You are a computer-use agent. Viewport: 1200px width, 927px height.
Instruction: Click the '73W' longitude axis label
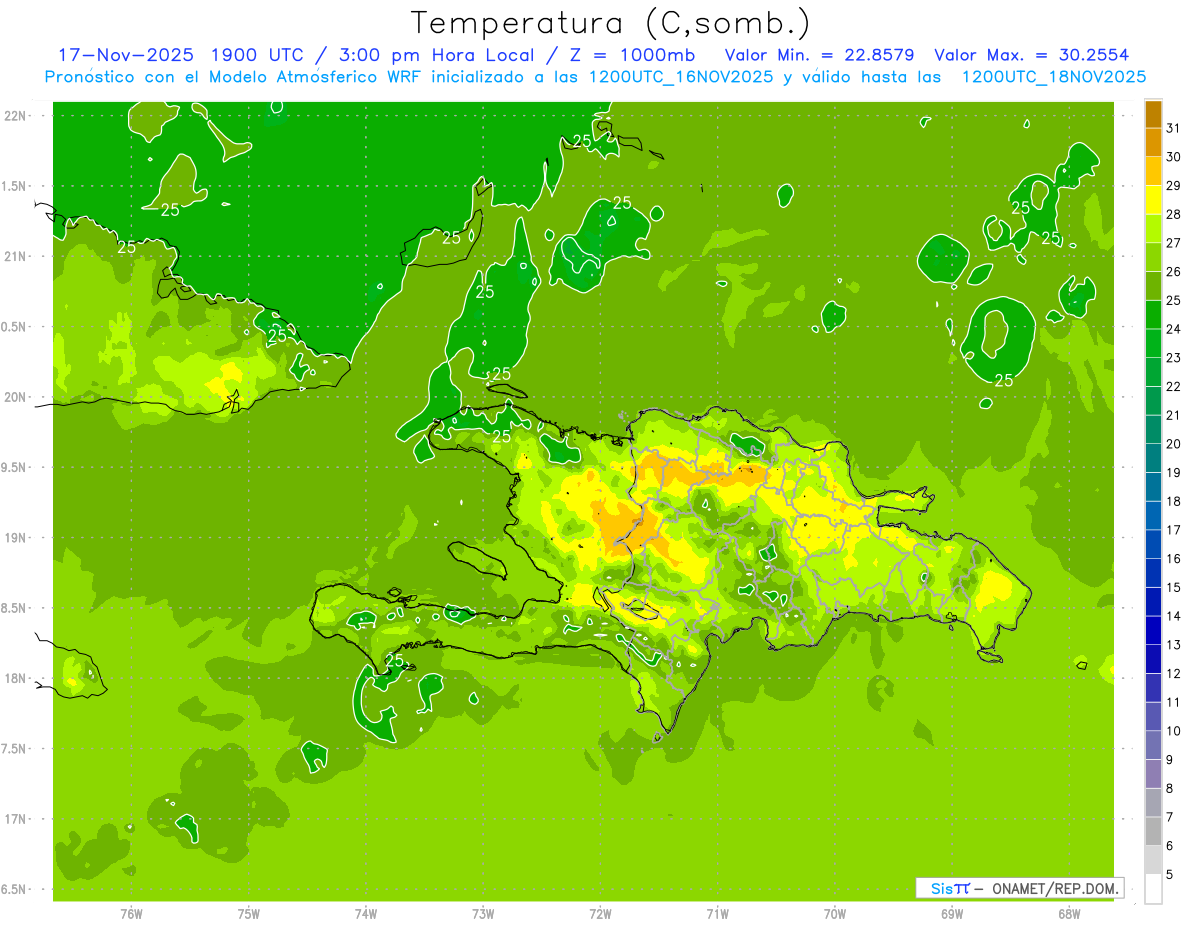483,913
